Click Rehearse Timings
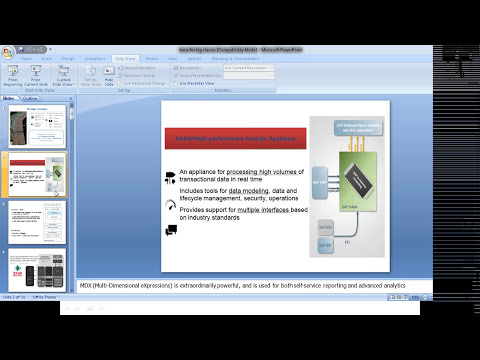 137,76
